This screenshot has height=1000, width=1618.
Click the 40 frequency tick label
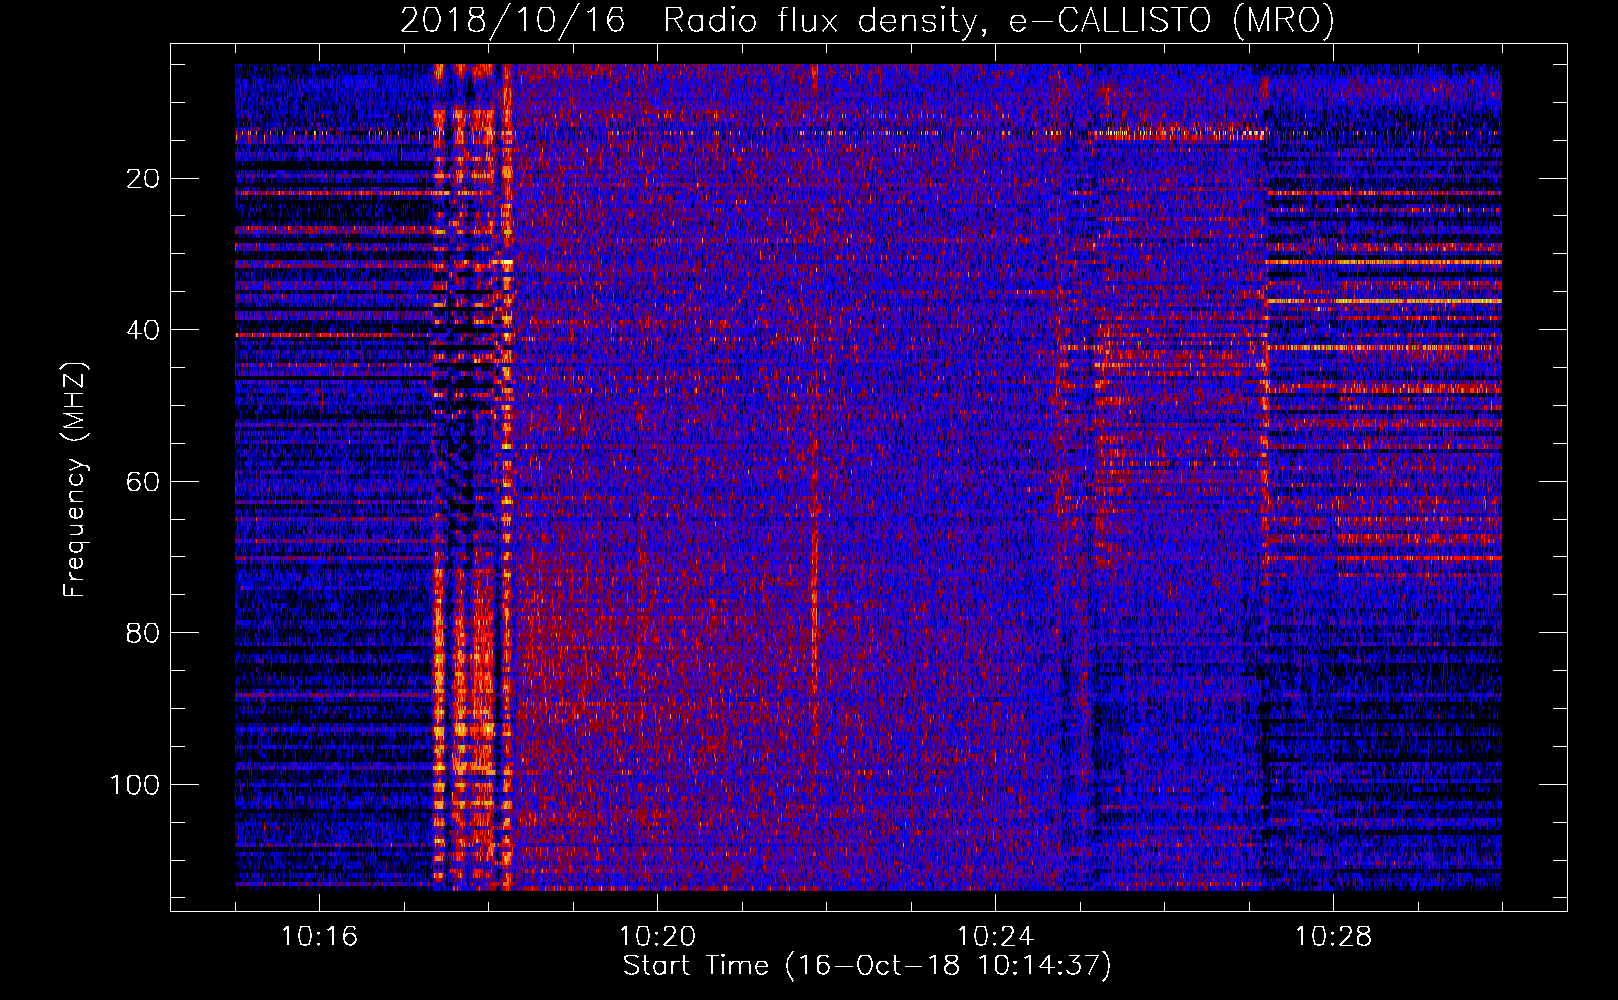click(144, 330)
